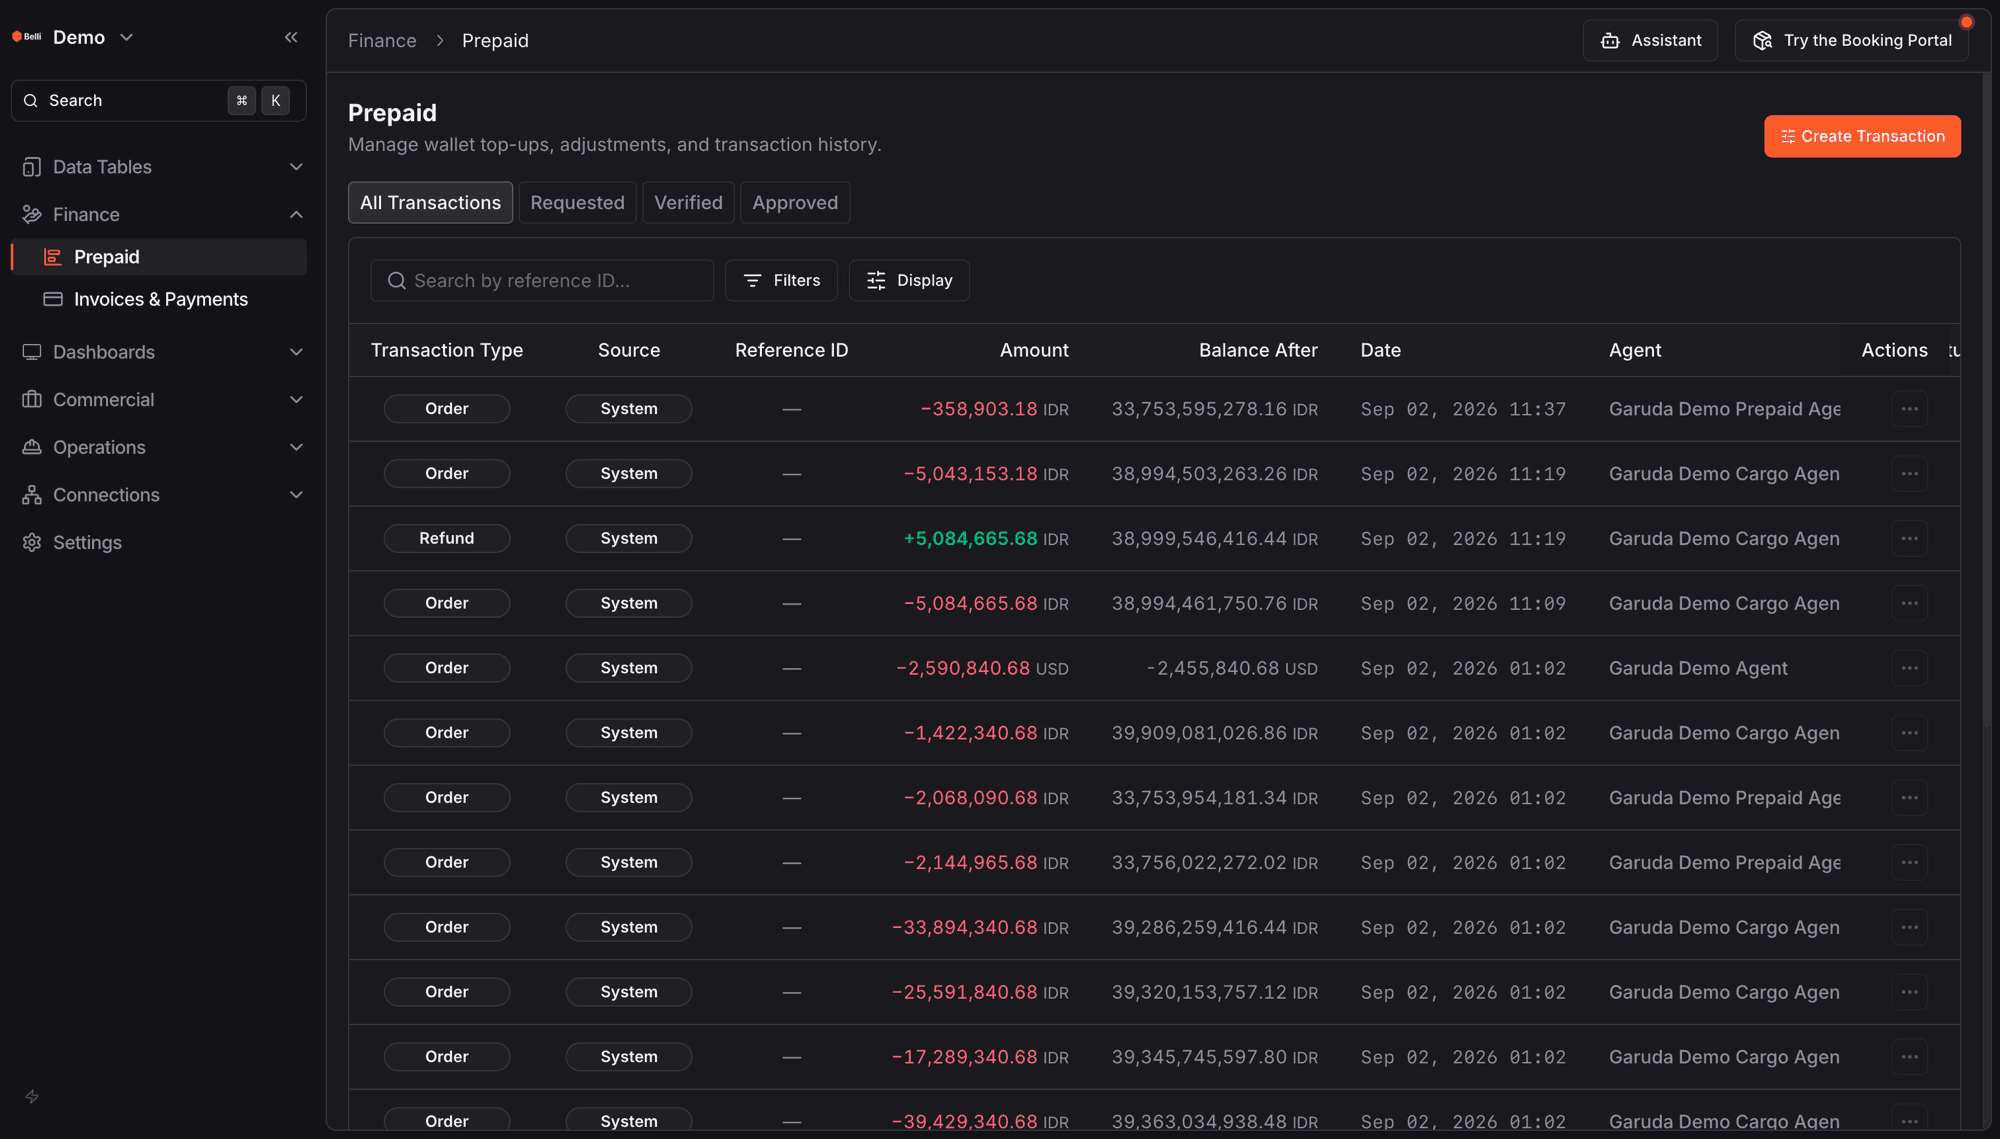Click the +5,084,665.68 IDR amount
Screen dimensions: 2000x1139
pos(986,538)
